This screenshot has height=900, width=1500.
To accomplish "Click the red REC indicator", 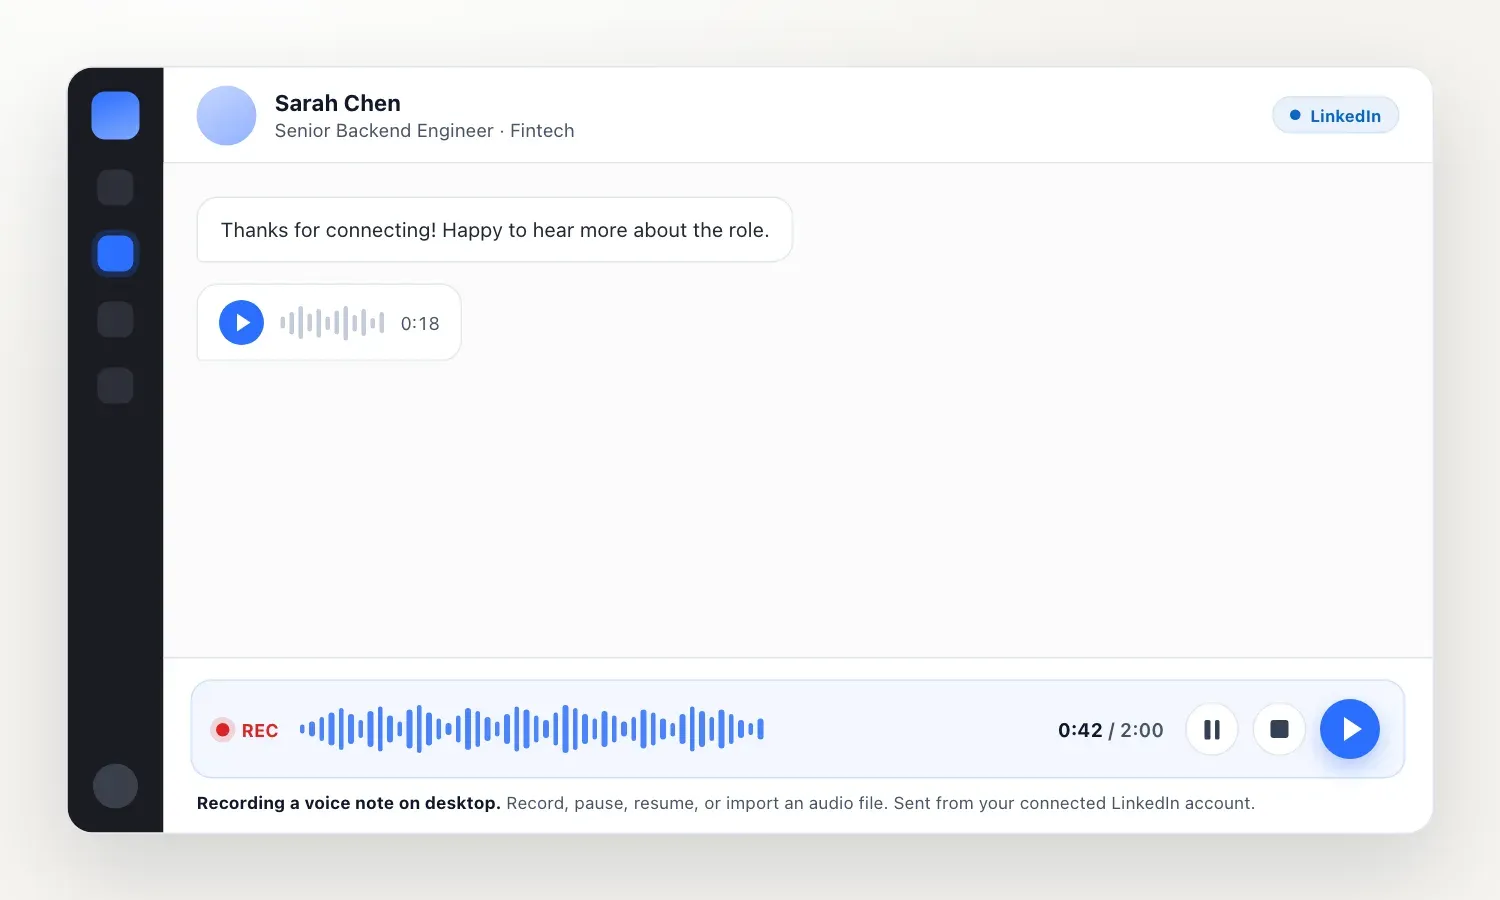I will pyautogui.click(x=245, y=730).
